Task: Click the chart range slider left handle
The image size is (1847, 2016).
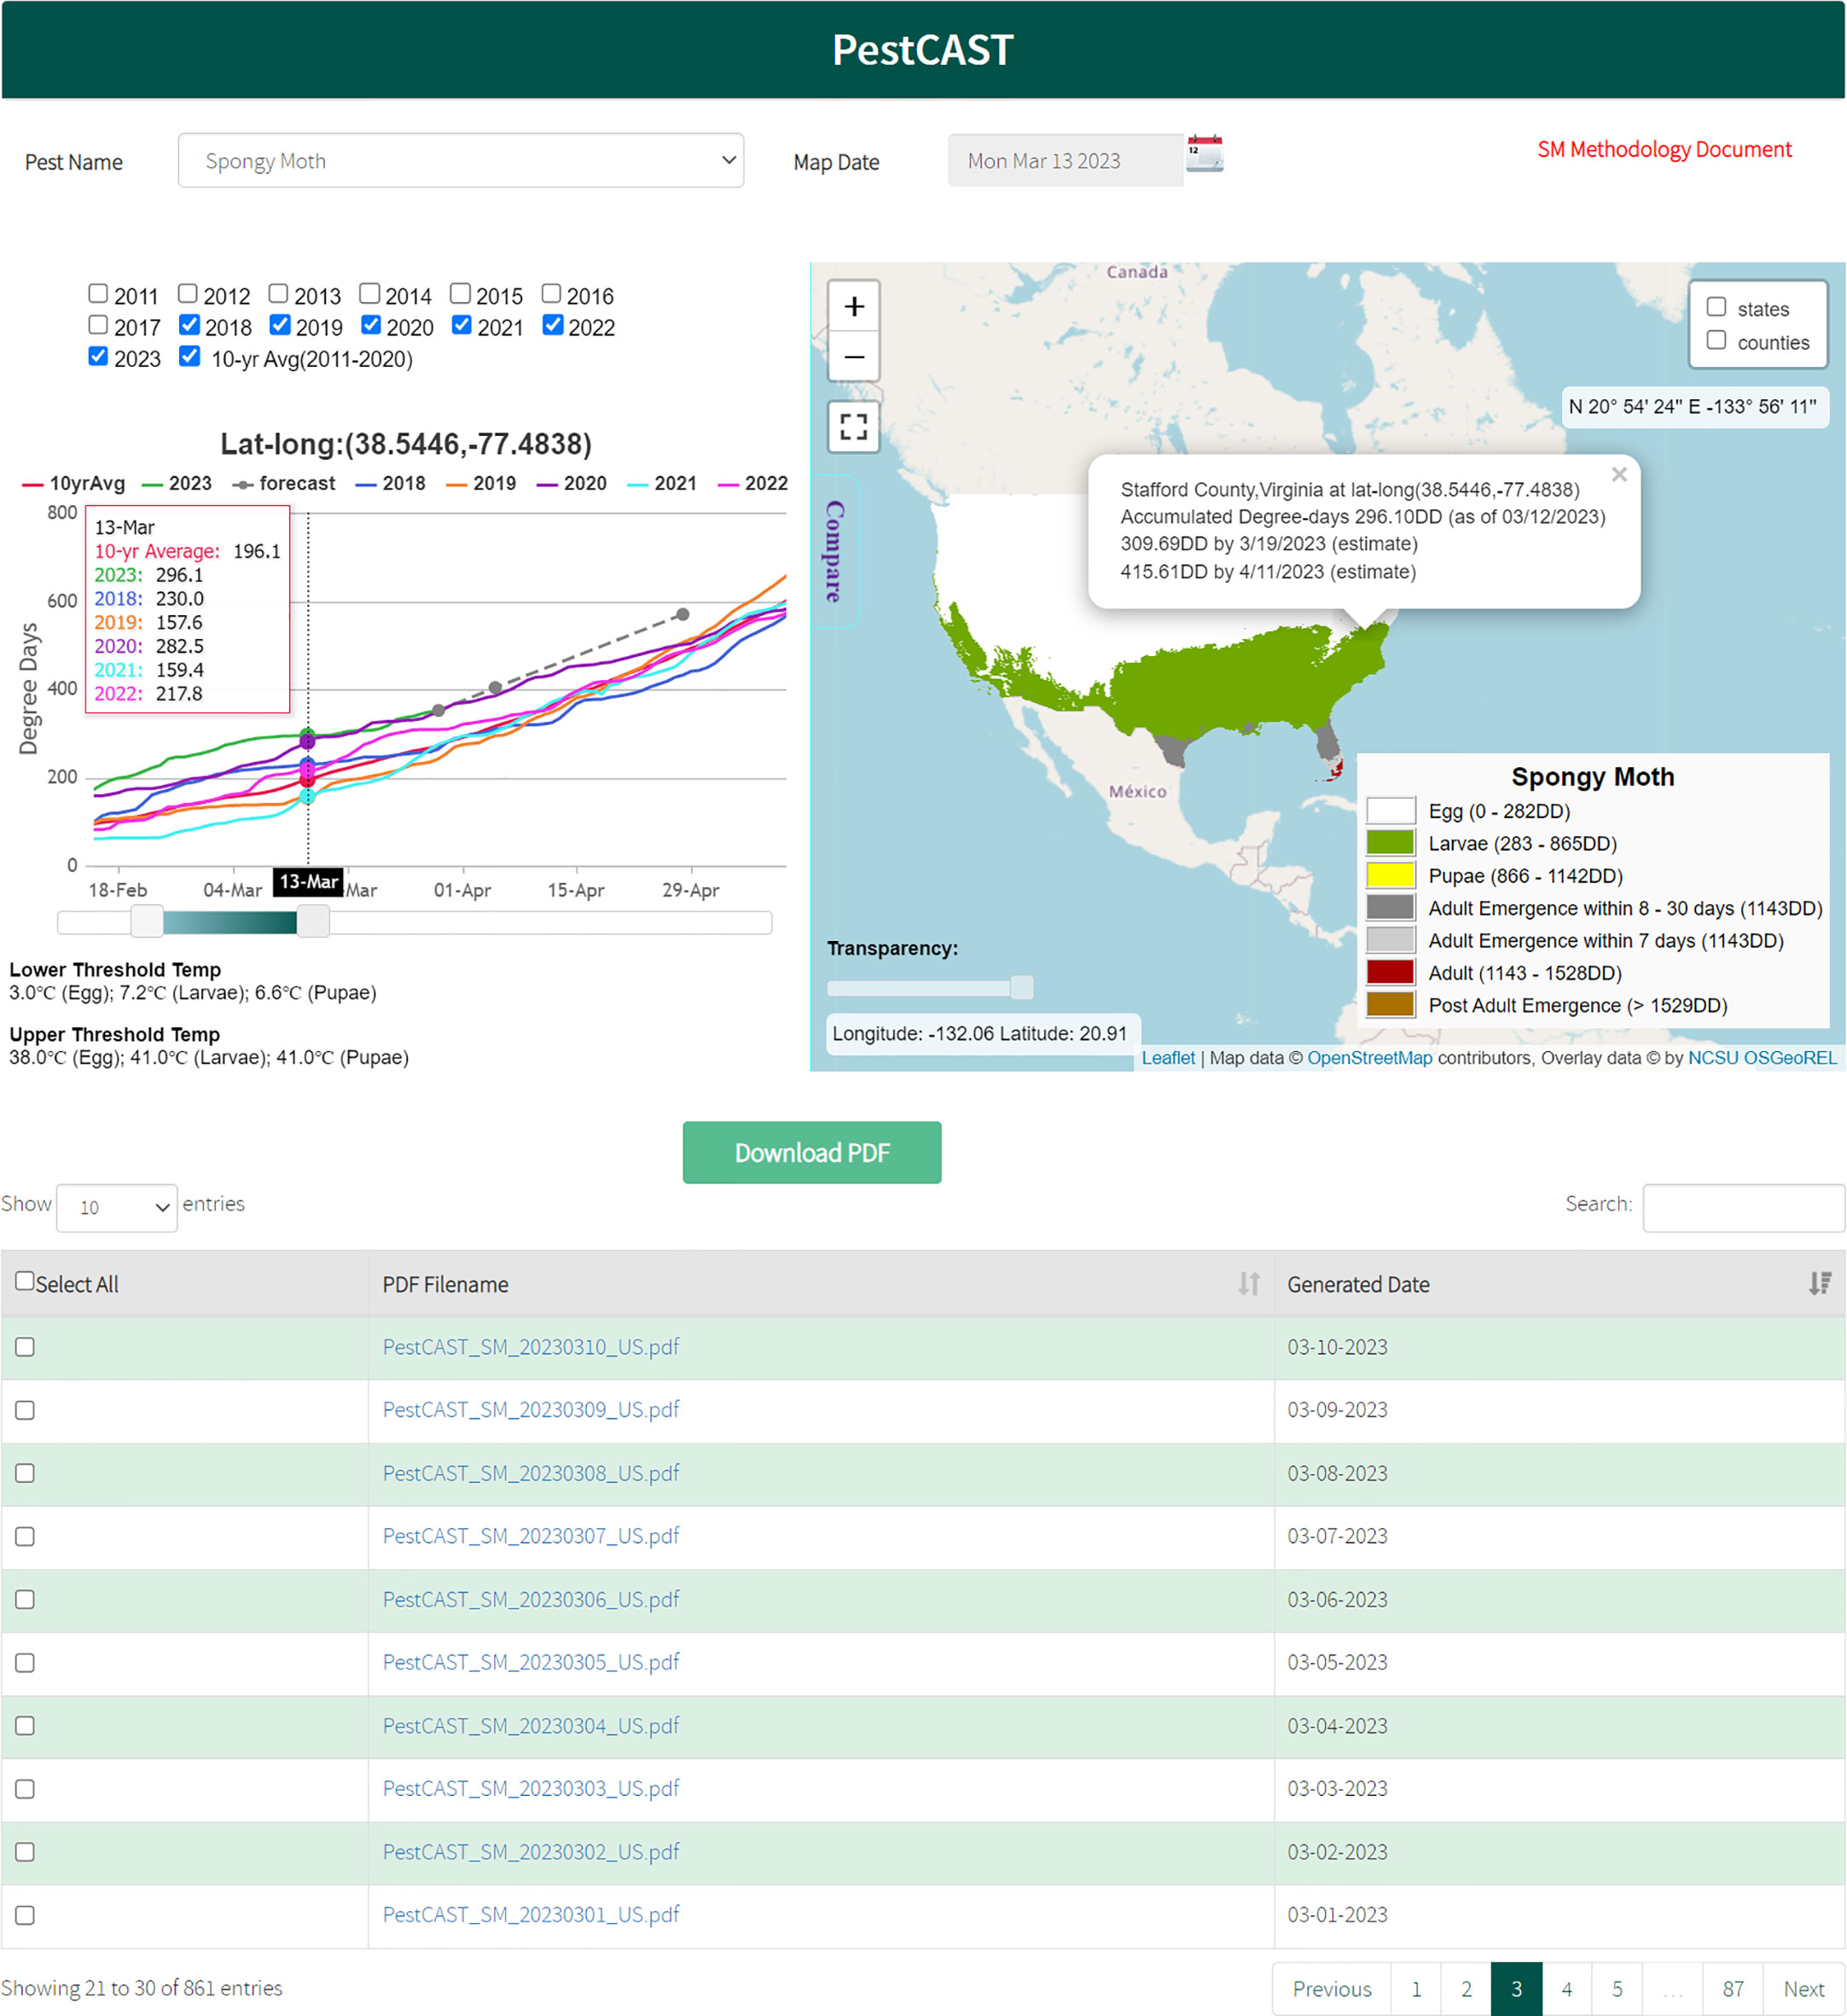Action: (147, 922)
